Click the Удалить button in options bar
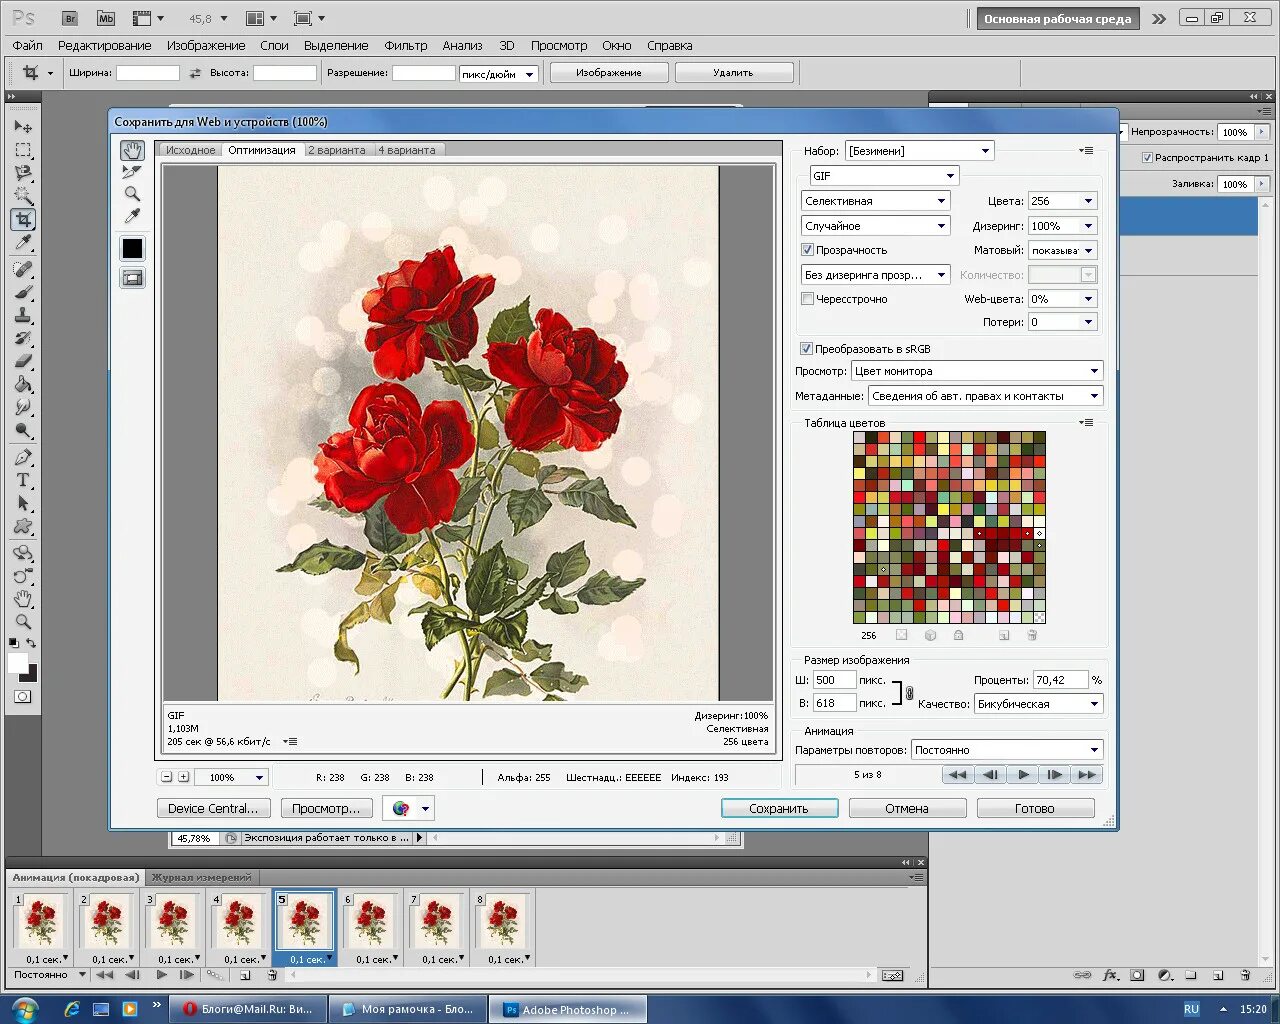This screenshot has width=1280, height=1024. pyautogui.click(x=734, y=73)
